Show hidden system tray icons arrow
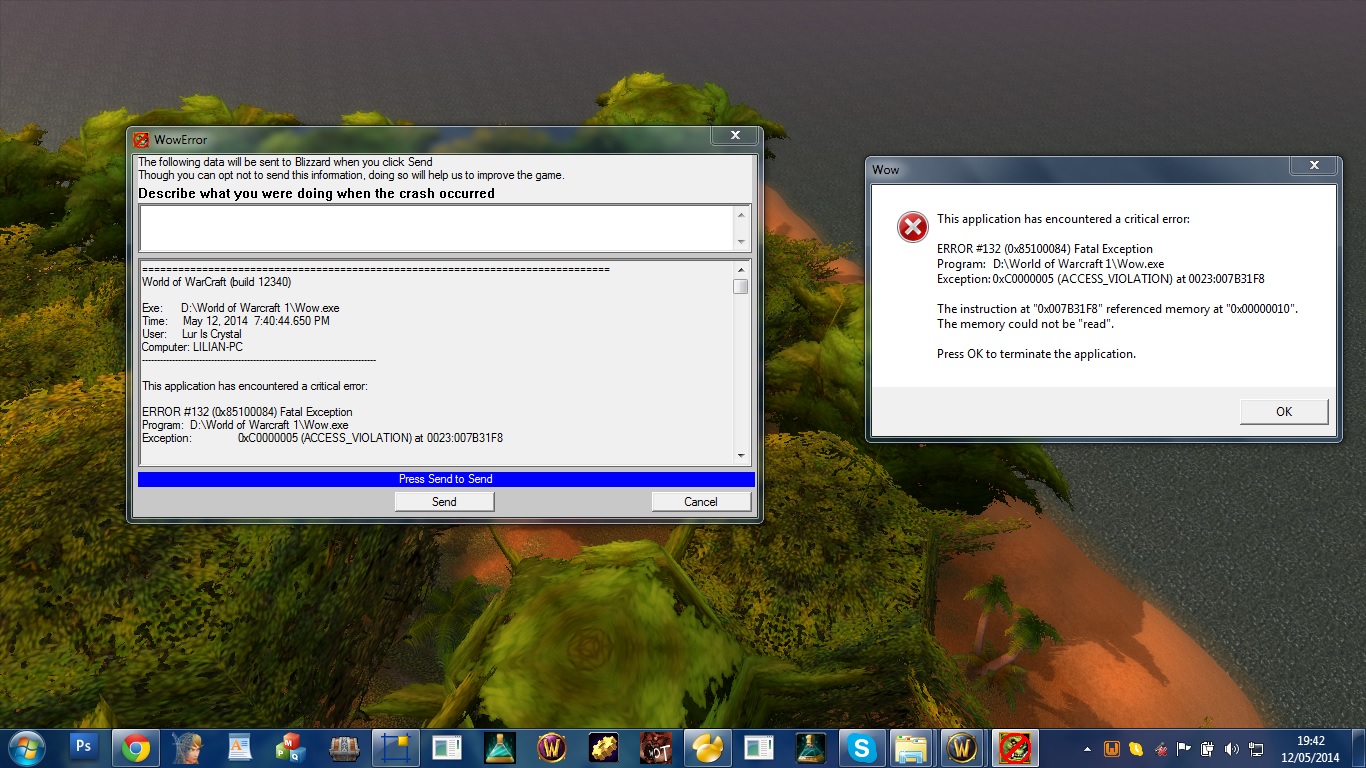 [1088, 748]
